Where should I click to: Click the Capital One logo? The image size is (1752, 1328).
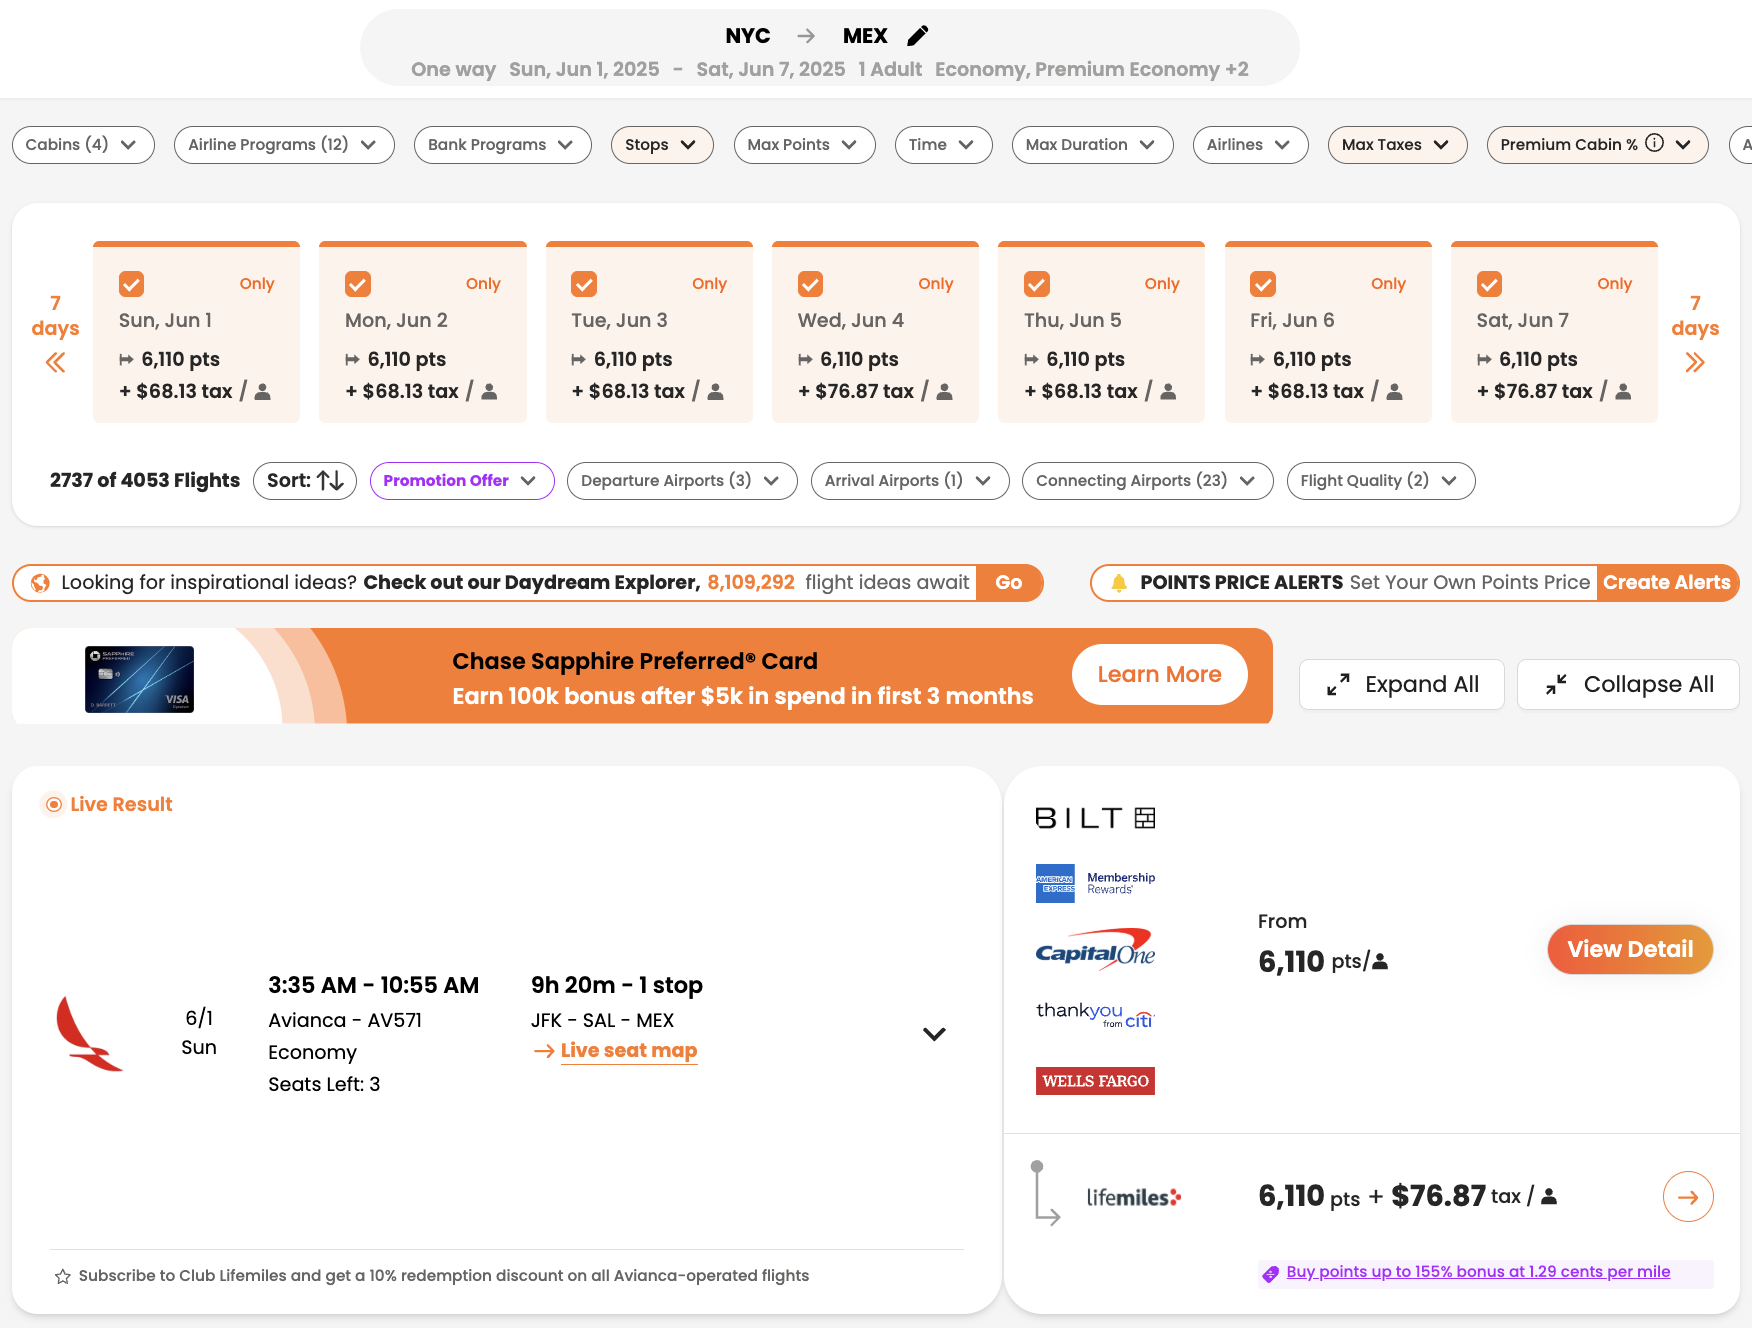point(1095,949)
